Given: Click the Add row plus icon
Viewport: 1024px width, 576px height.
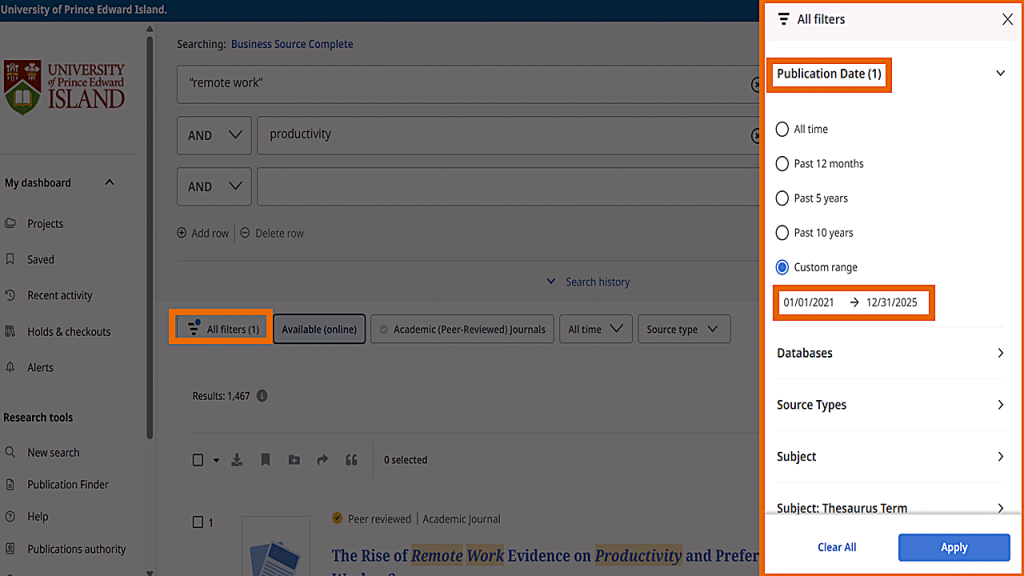Looking at the screenshot, I should click(182, 233).
